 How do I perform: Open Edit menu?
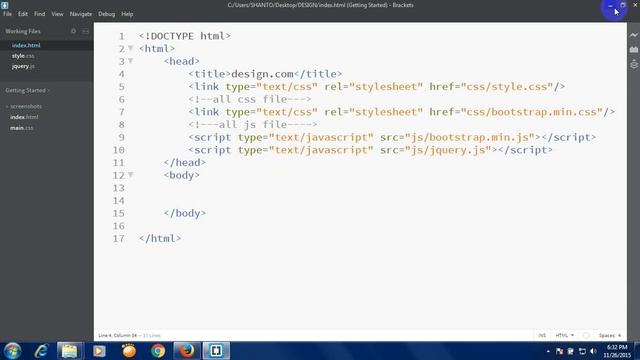[23, 14]
